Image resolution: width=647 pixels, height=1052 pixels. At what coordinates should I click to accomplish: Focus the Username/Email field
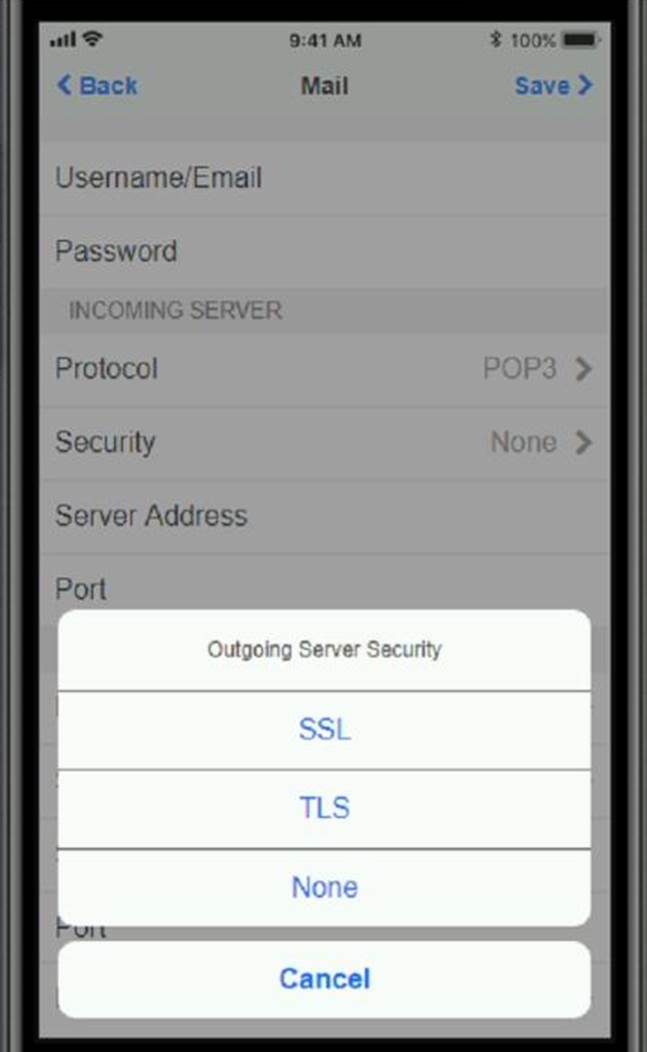[x=324, y=178]
